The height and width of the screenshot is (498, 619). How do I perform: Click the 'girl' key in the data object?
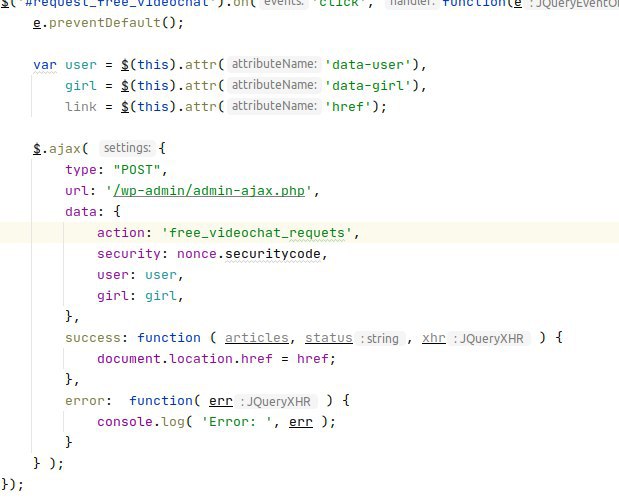(113, 296)
